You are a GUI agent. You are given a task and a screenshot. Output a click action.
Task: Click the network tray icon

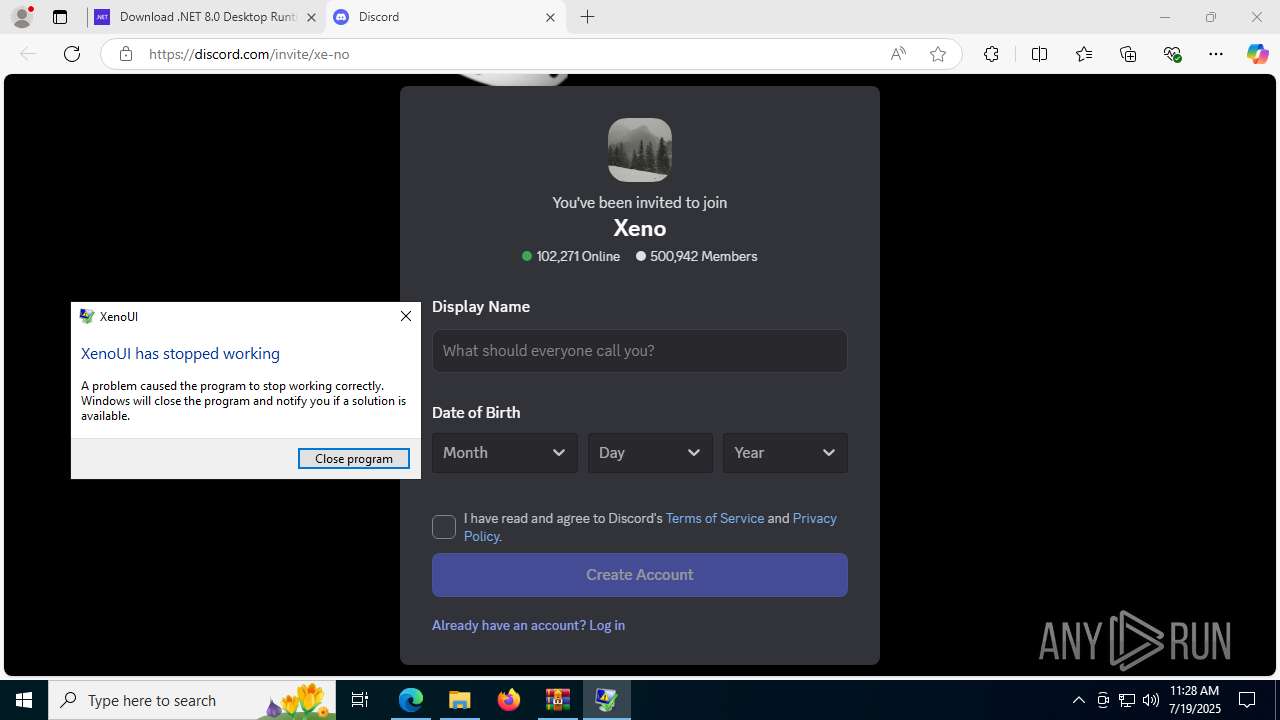pos(1126,700)
